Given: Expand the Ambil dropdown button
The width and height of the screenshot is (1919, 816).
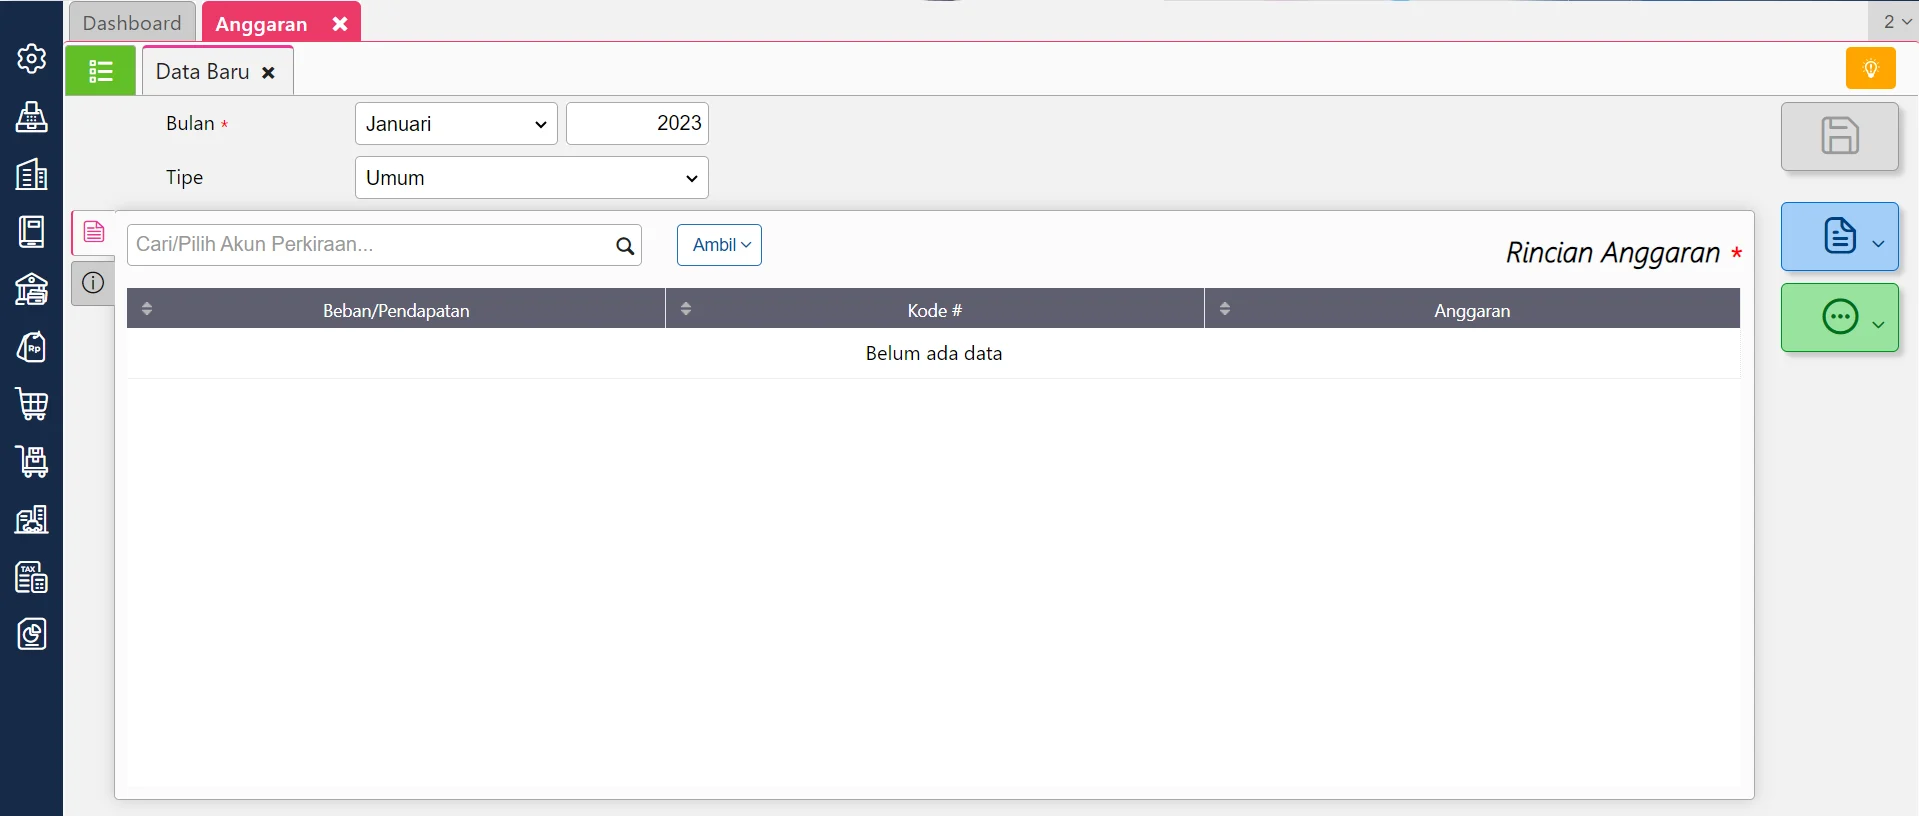Looking at the screenshot, I should 719,245.
